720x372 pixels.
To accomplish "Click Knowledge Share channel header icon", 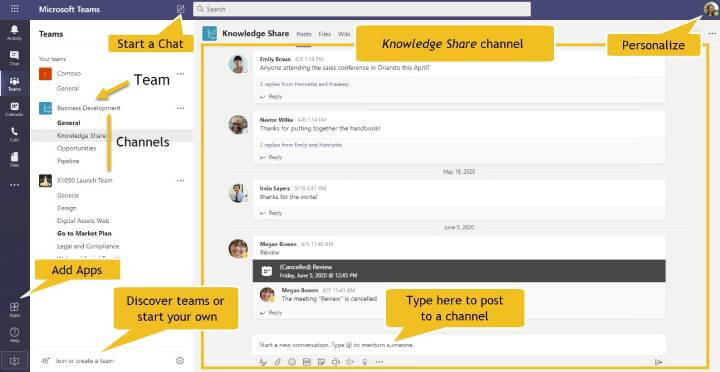I will click(x=209, y=34).
